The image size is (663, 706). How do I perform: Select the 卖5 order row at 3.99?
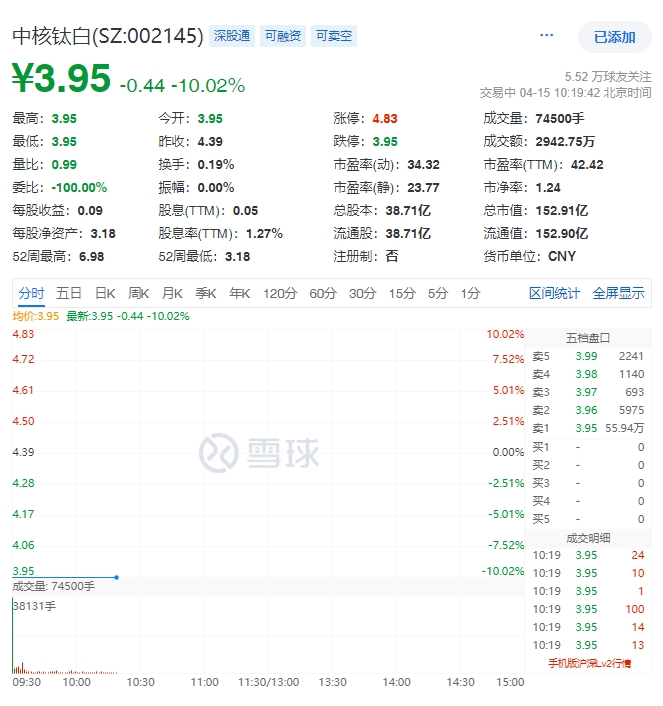[588, 356]
